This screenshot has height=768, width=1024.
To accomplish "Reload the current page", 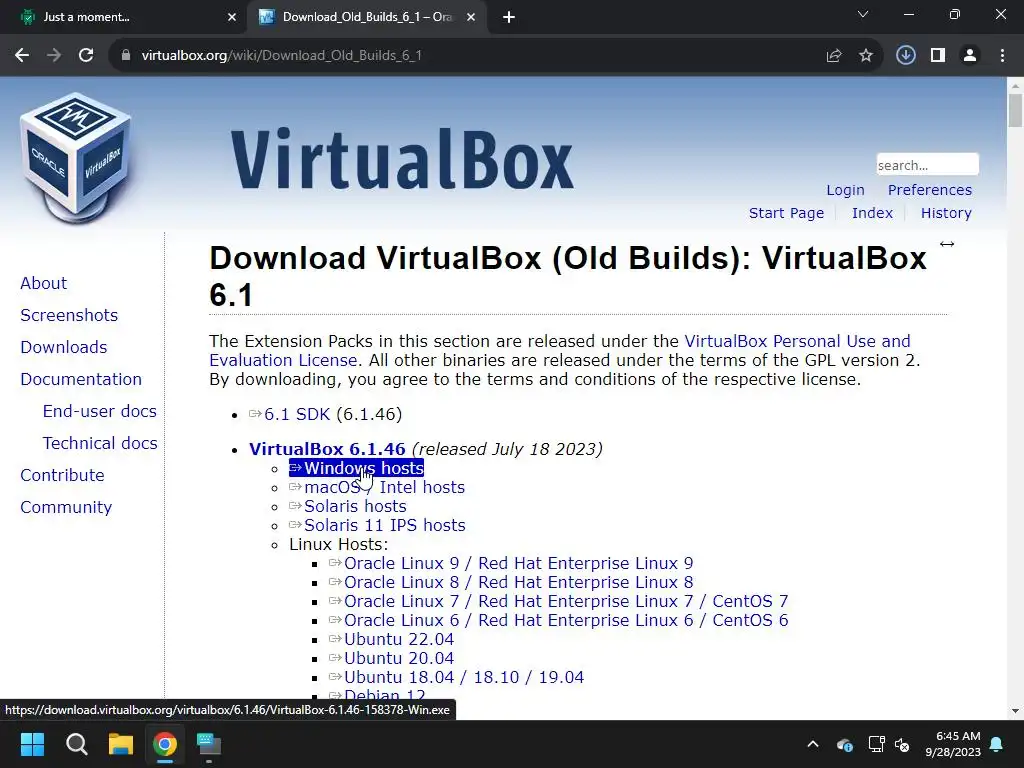I will coord(86,56).
